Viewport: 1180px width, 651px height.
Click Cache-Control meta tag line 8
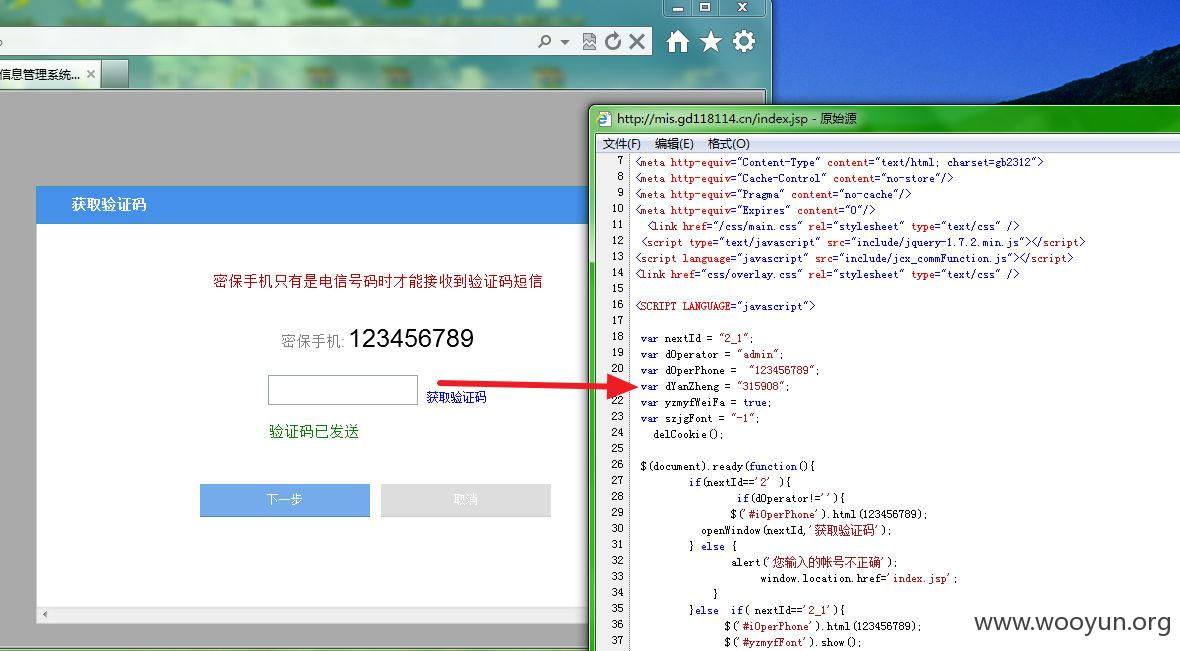(x=795, y=178)
